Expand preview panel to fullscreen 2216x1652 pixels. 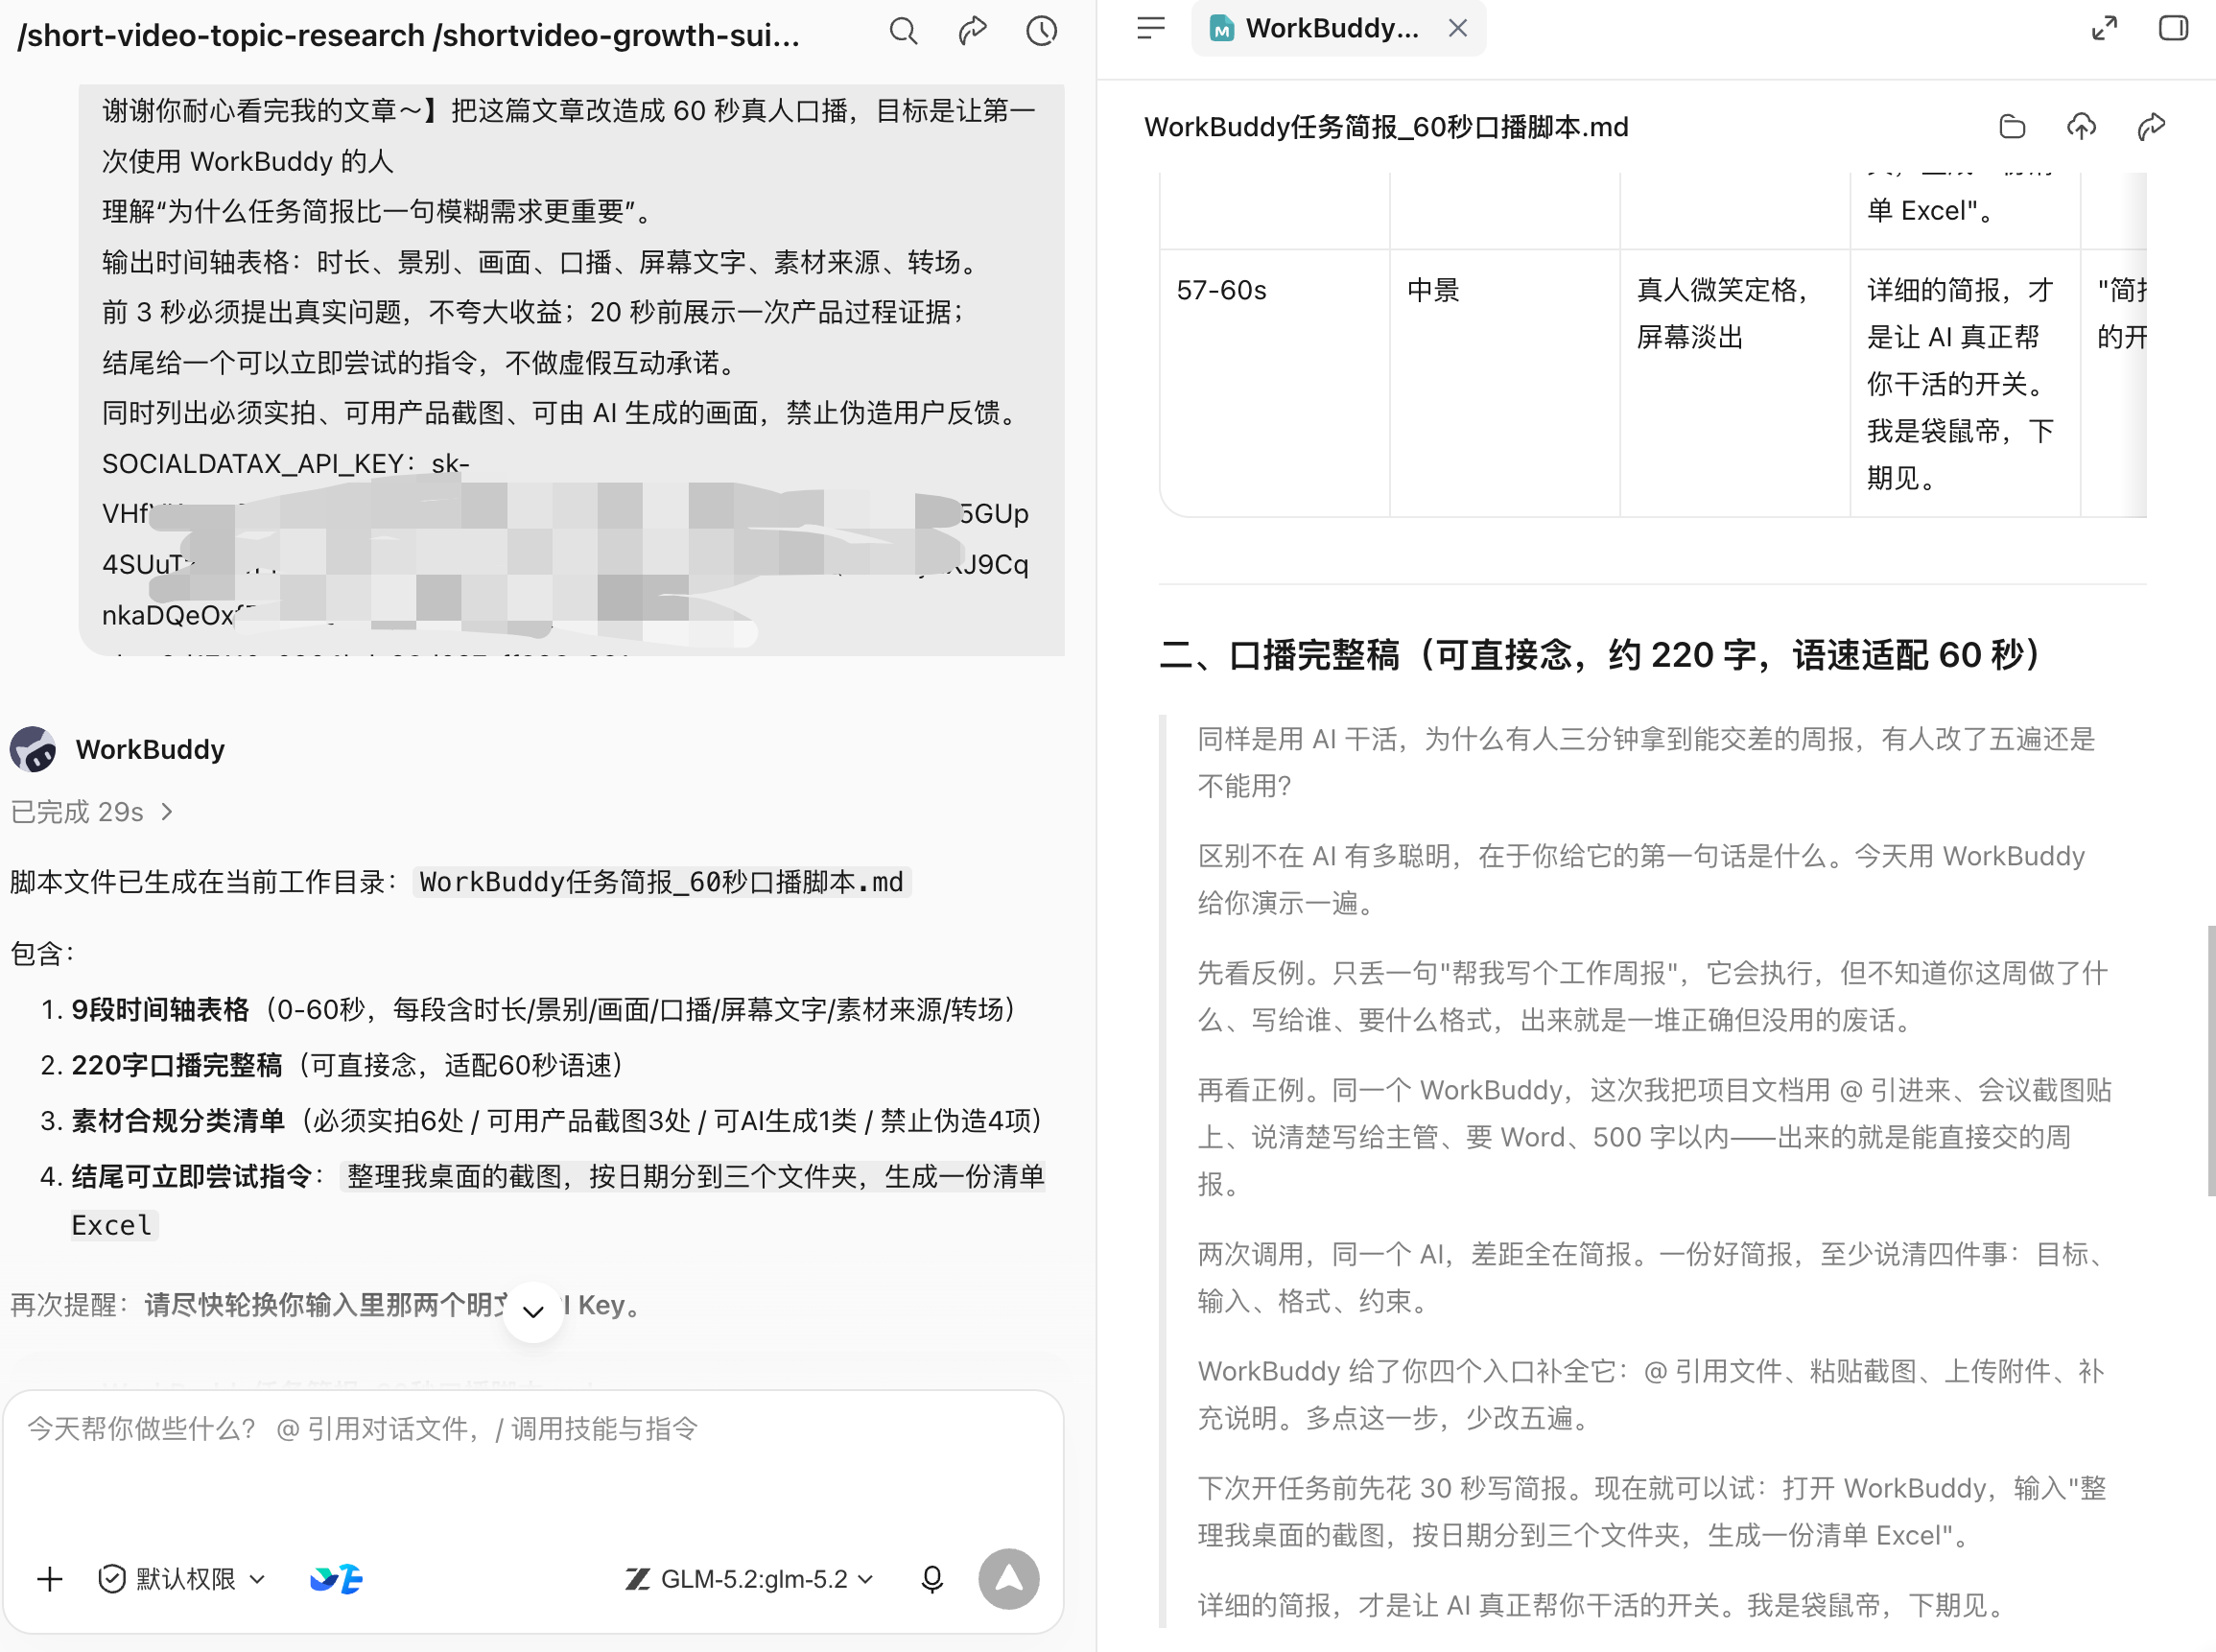click(2104, 28)
